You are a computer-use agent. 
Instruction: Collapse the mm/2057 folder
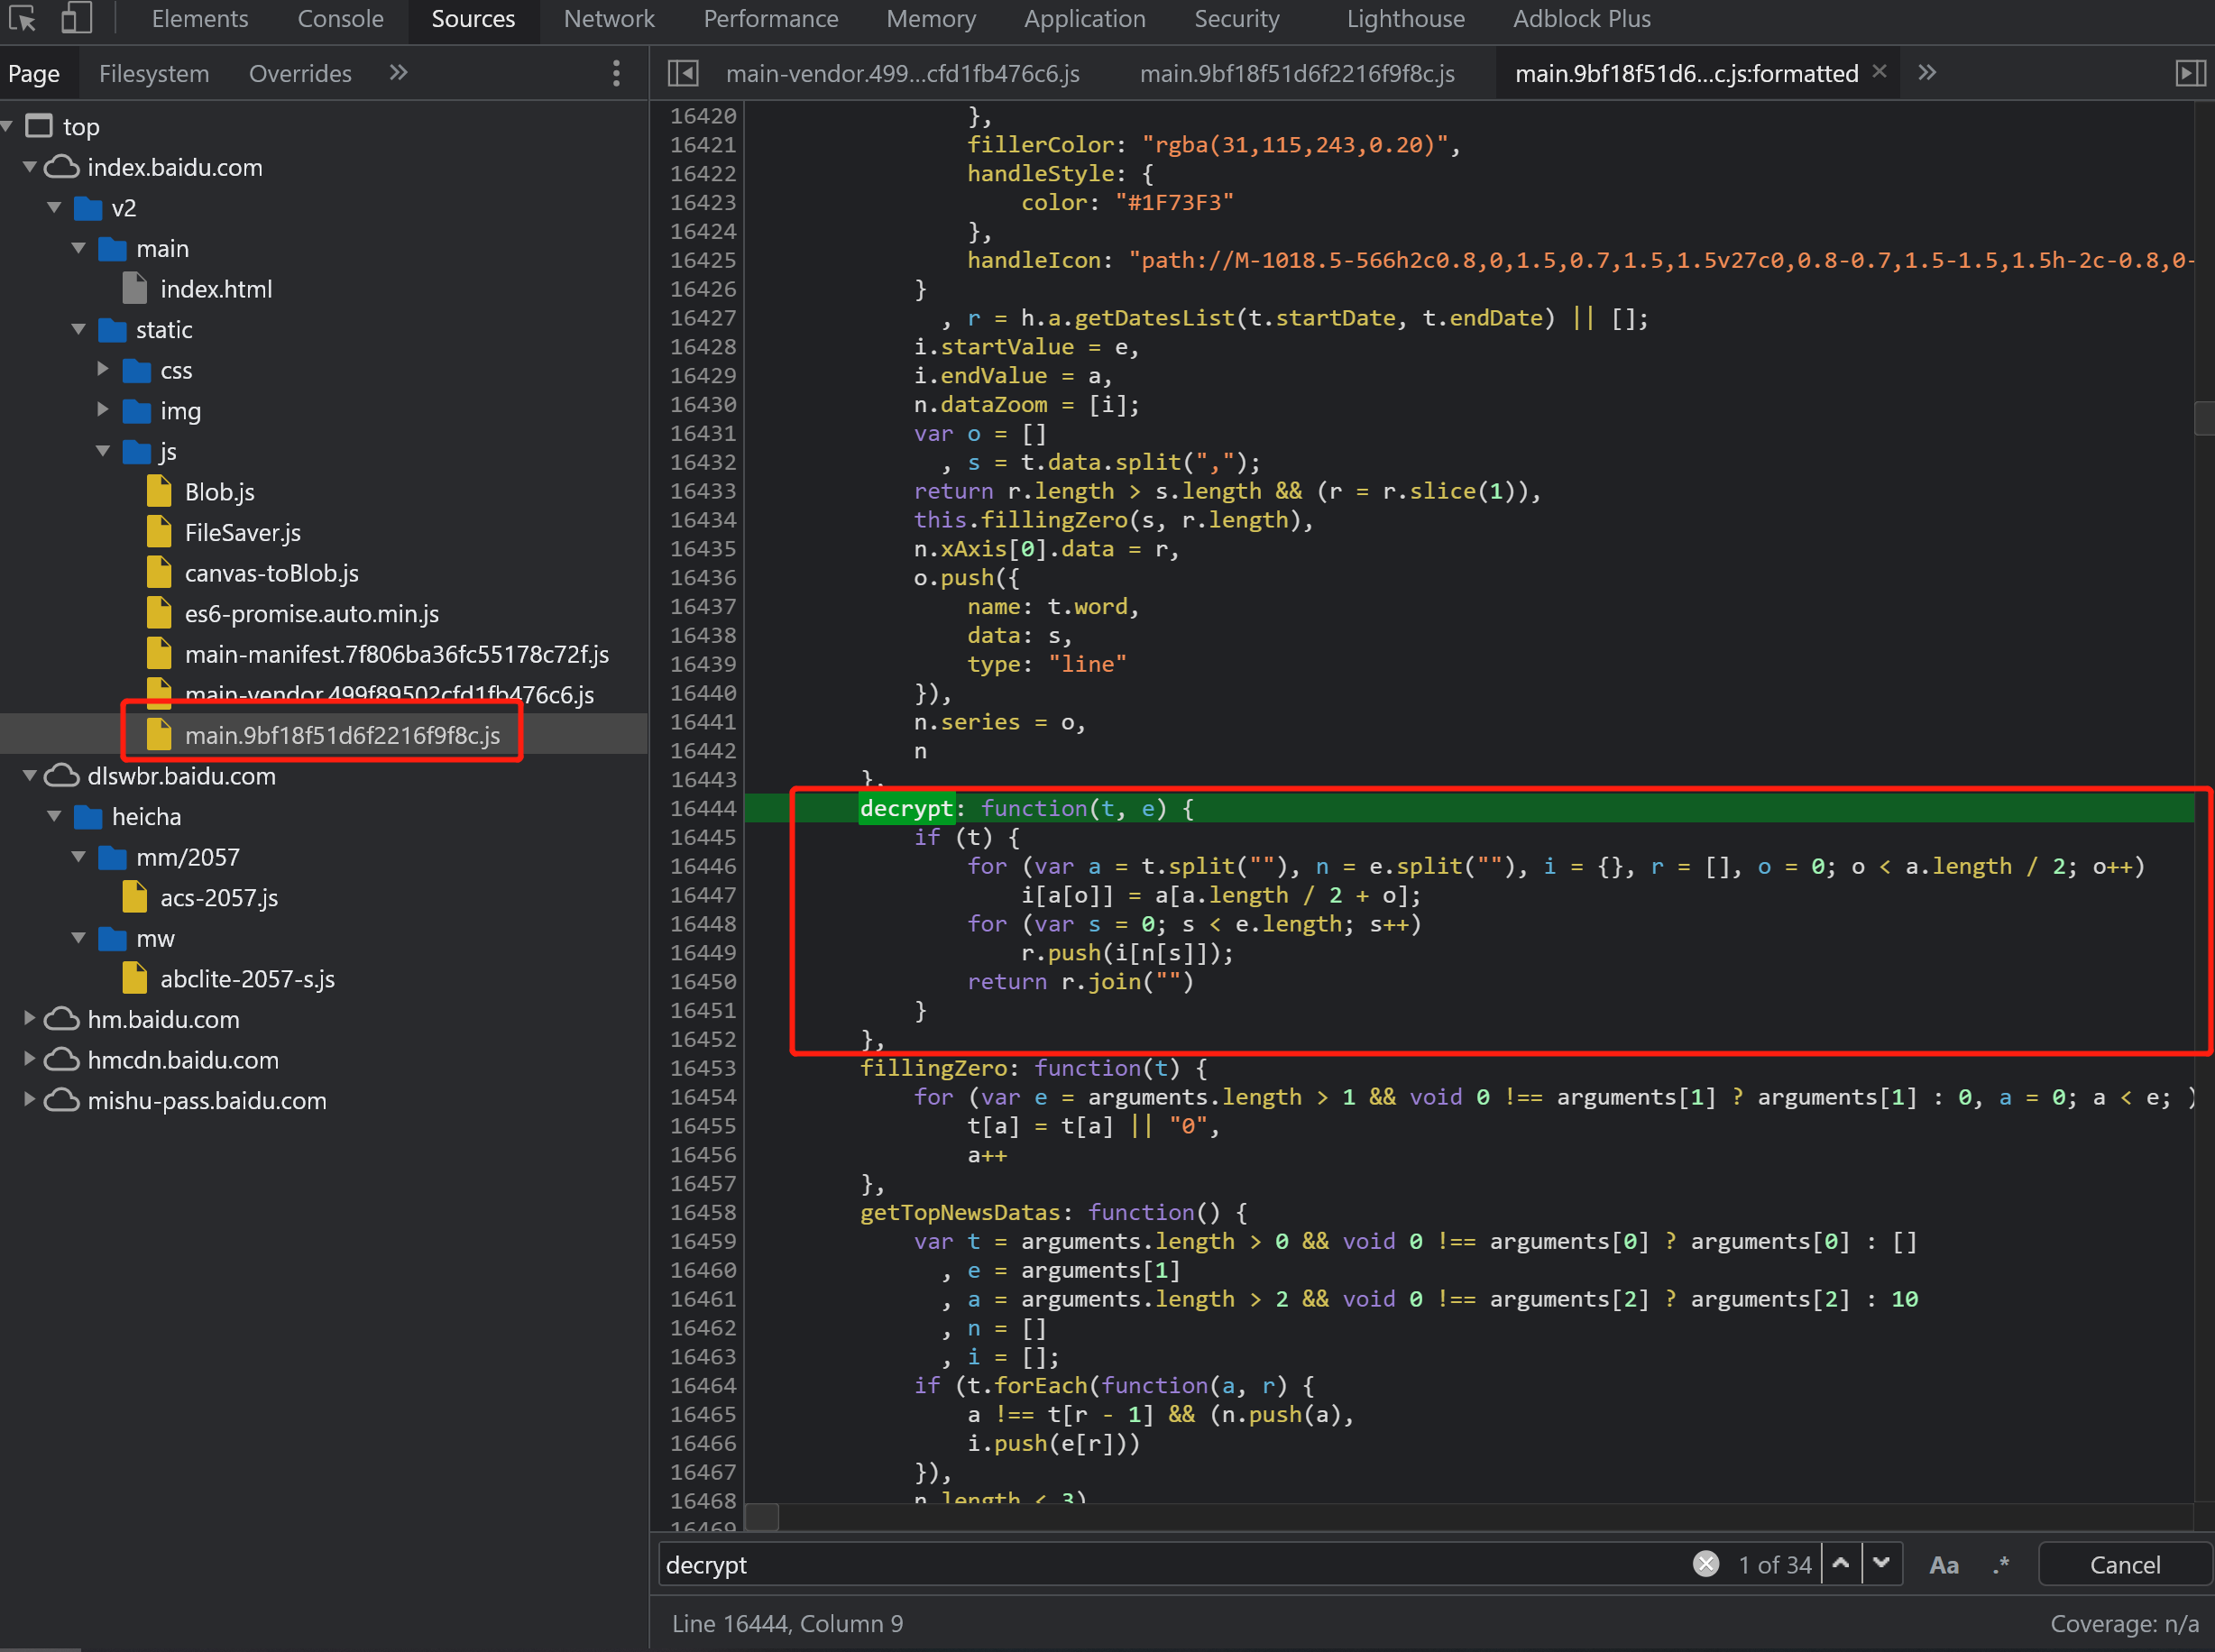[x=78, y=856]
